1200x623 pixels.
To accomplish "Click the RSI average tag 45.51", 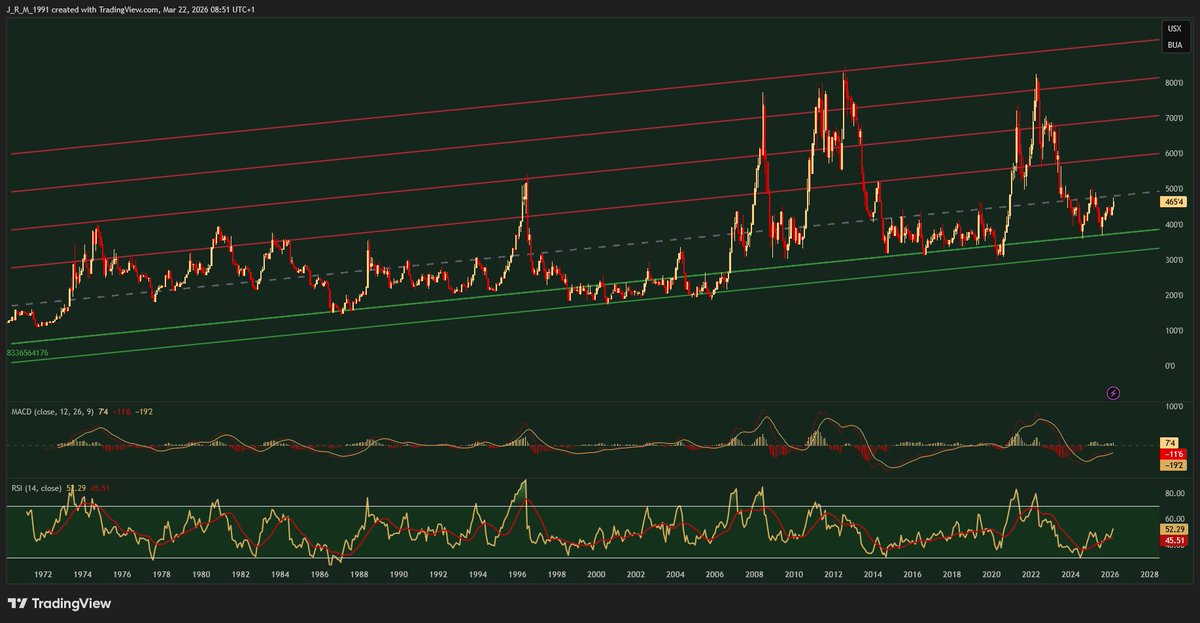I will pos(1174,540).
